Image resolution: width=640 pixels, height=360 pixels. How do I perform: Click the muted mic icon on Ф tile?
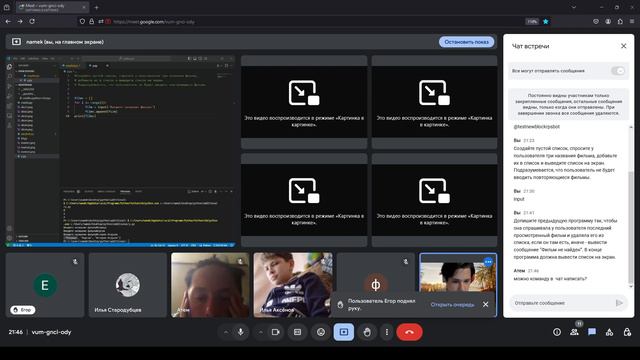[x=405, y=262]
